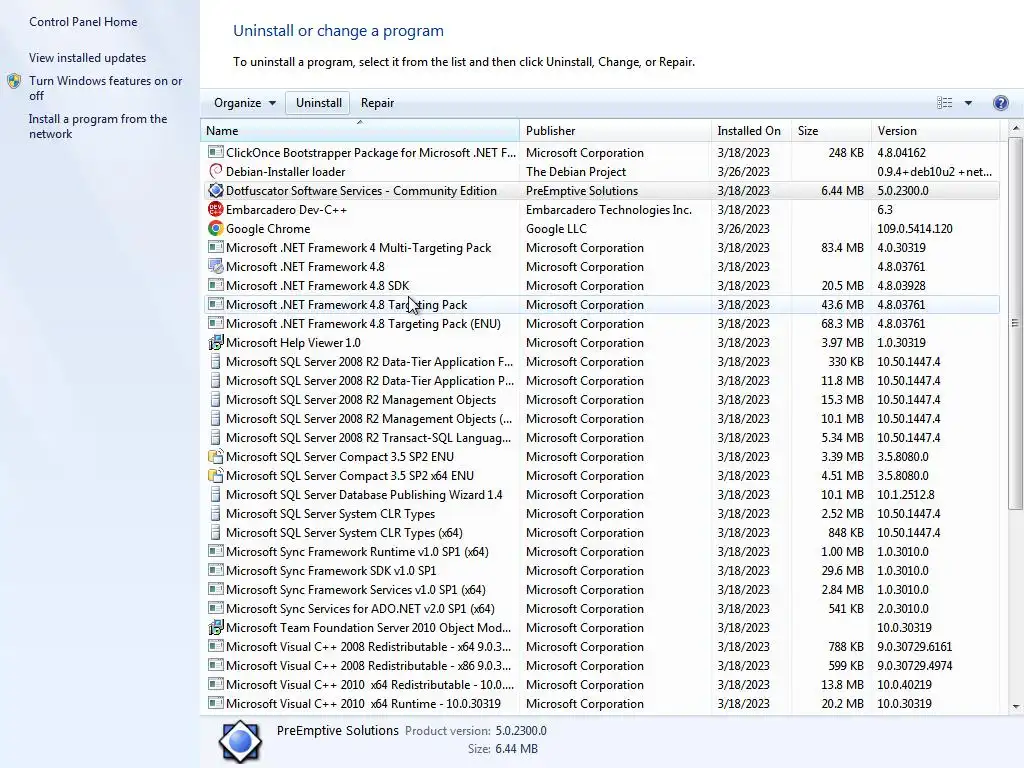Click the Microsoft .NET Framework 4.8 icon

coord(216,266)
